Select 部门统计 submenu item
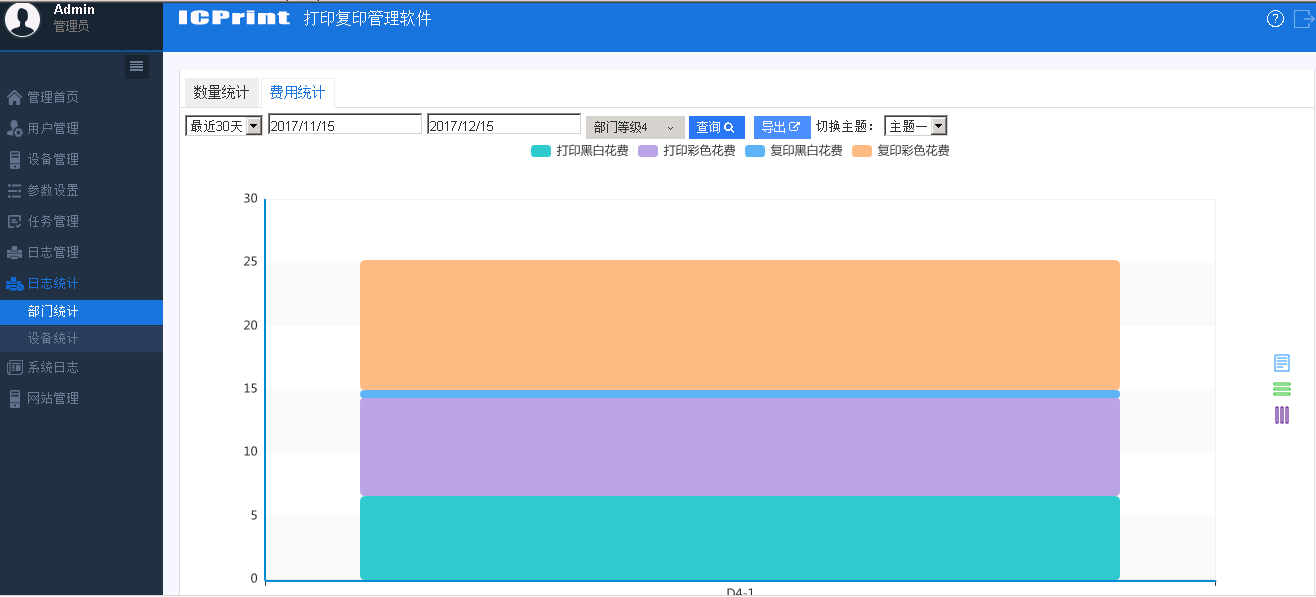This screenshot has height=597, width=1316. pyautogui.click(x=81, y=312)
